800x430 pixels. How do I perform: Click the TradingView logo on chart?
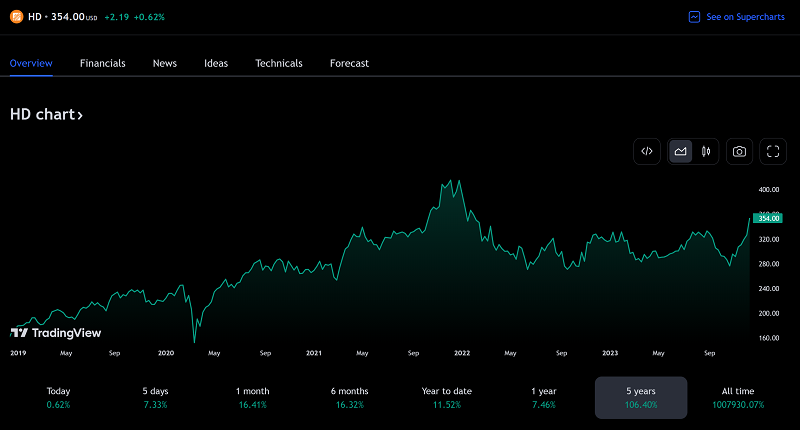[x=48, y=332]
